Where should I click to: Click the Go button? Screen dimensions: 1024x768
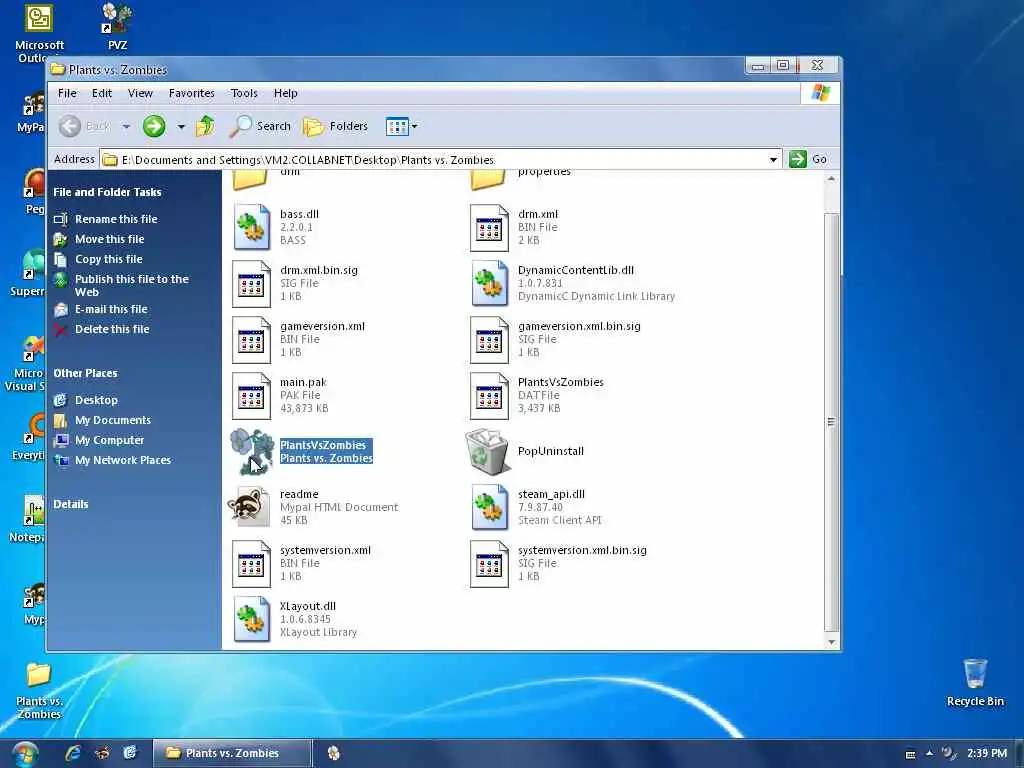coord(808,159)
